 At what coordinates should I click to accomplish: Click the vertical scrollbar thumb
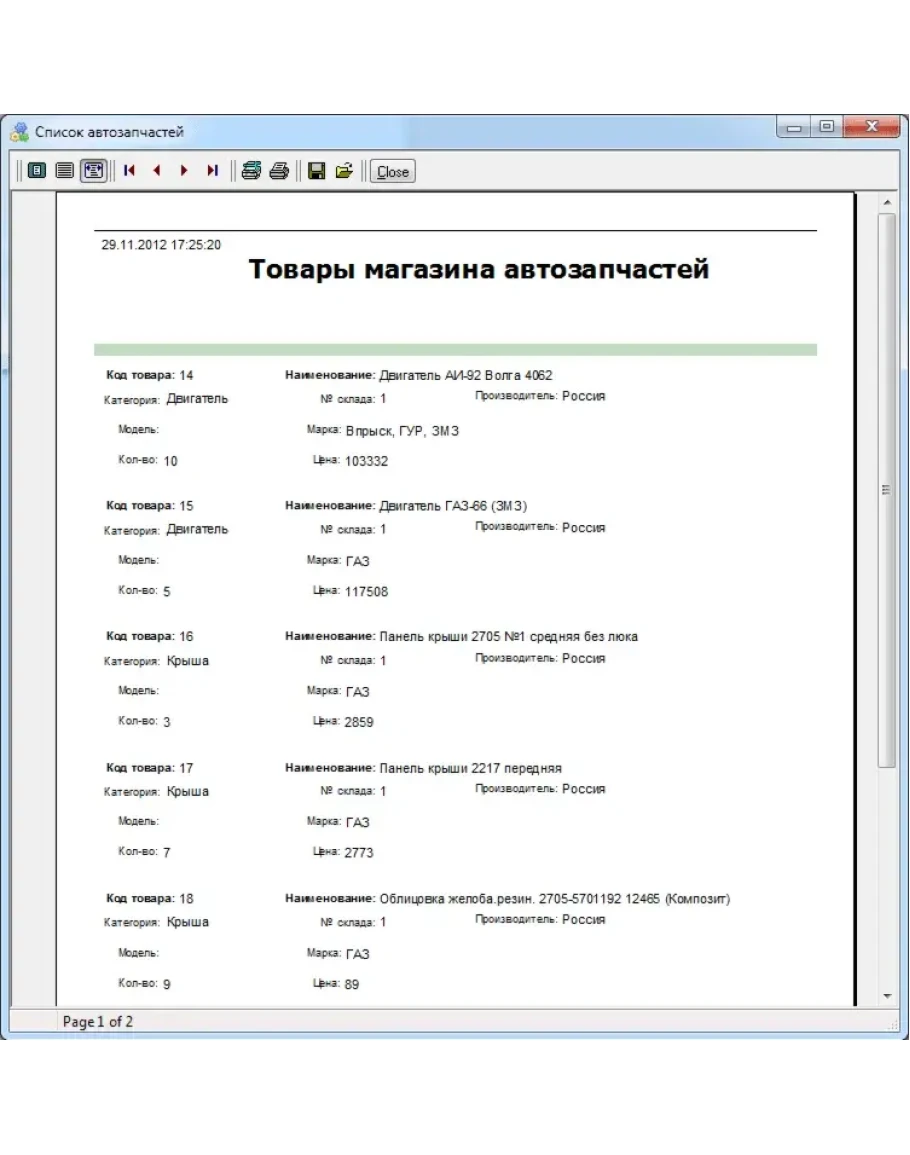pos(886,490)
